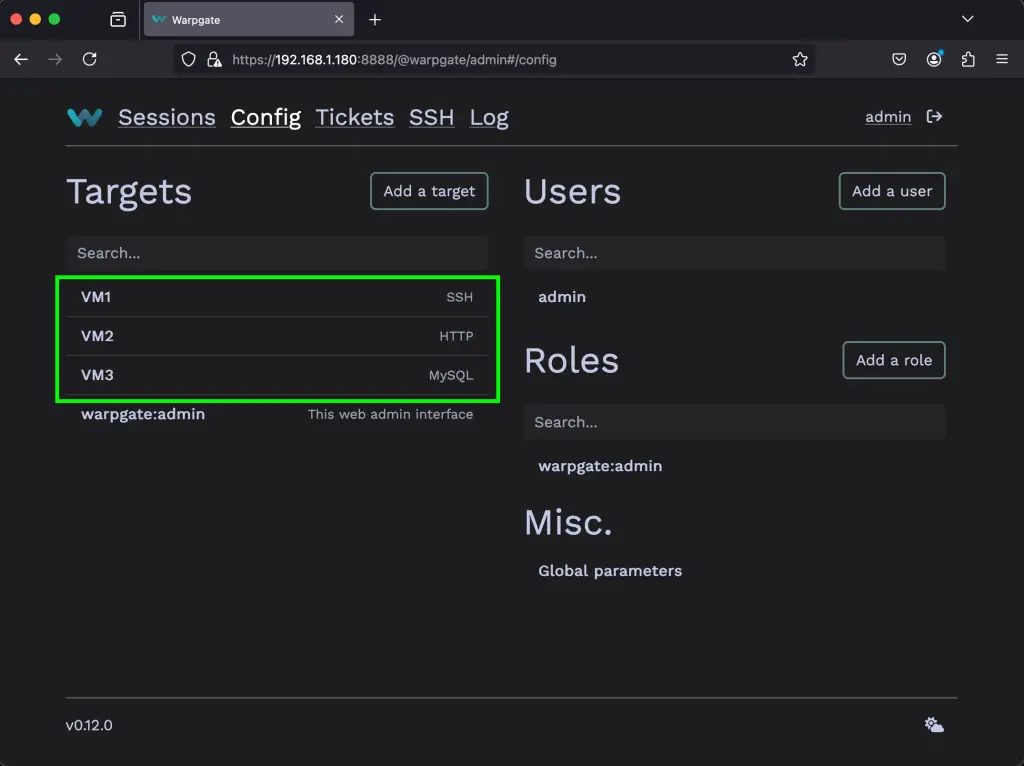
Task: Click the Targets search field
Action: pyautogui.click(x=277, y=253)
